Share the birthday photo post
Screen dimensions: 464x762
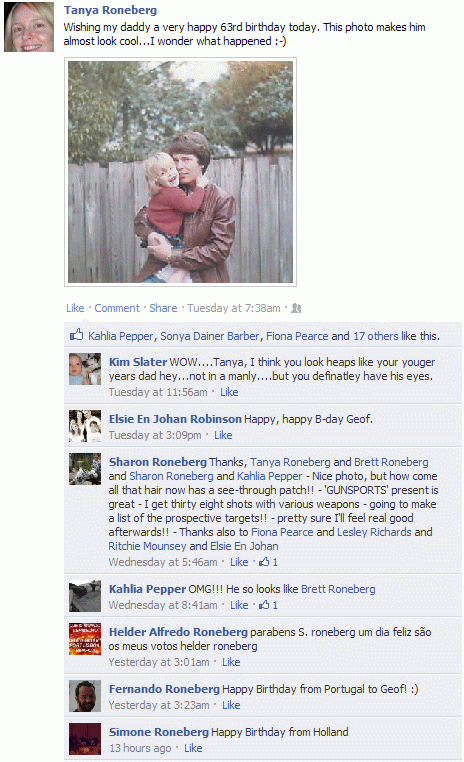coord(163,308)
